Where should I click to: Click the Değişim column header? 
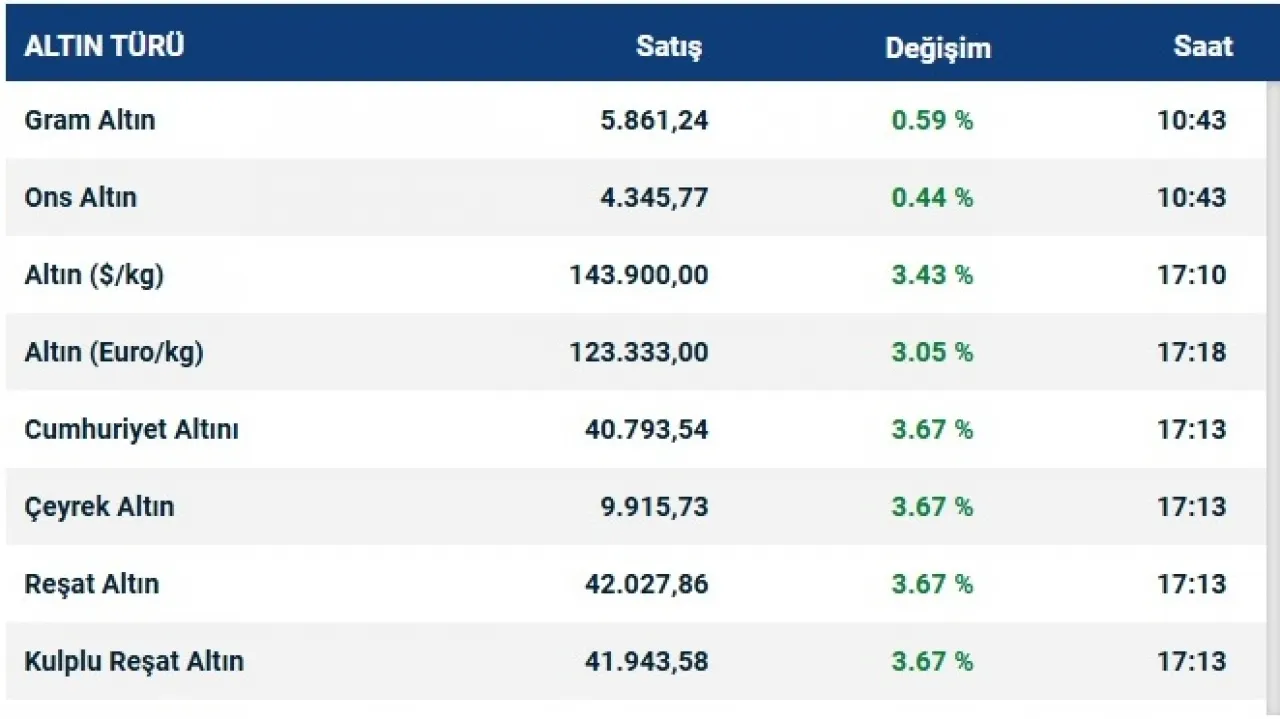pyautogui.click(x=937, y=47)
